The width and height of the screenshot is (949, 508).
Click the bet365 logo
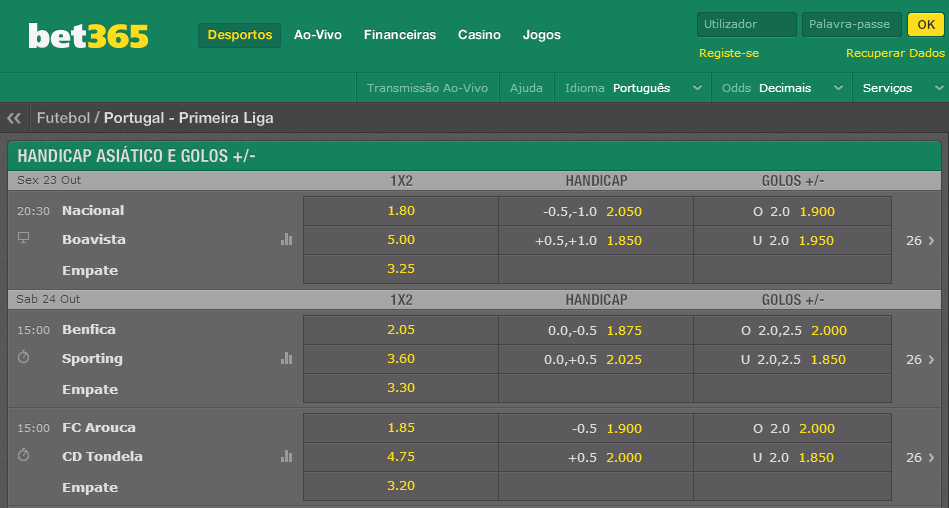point(88,36)
